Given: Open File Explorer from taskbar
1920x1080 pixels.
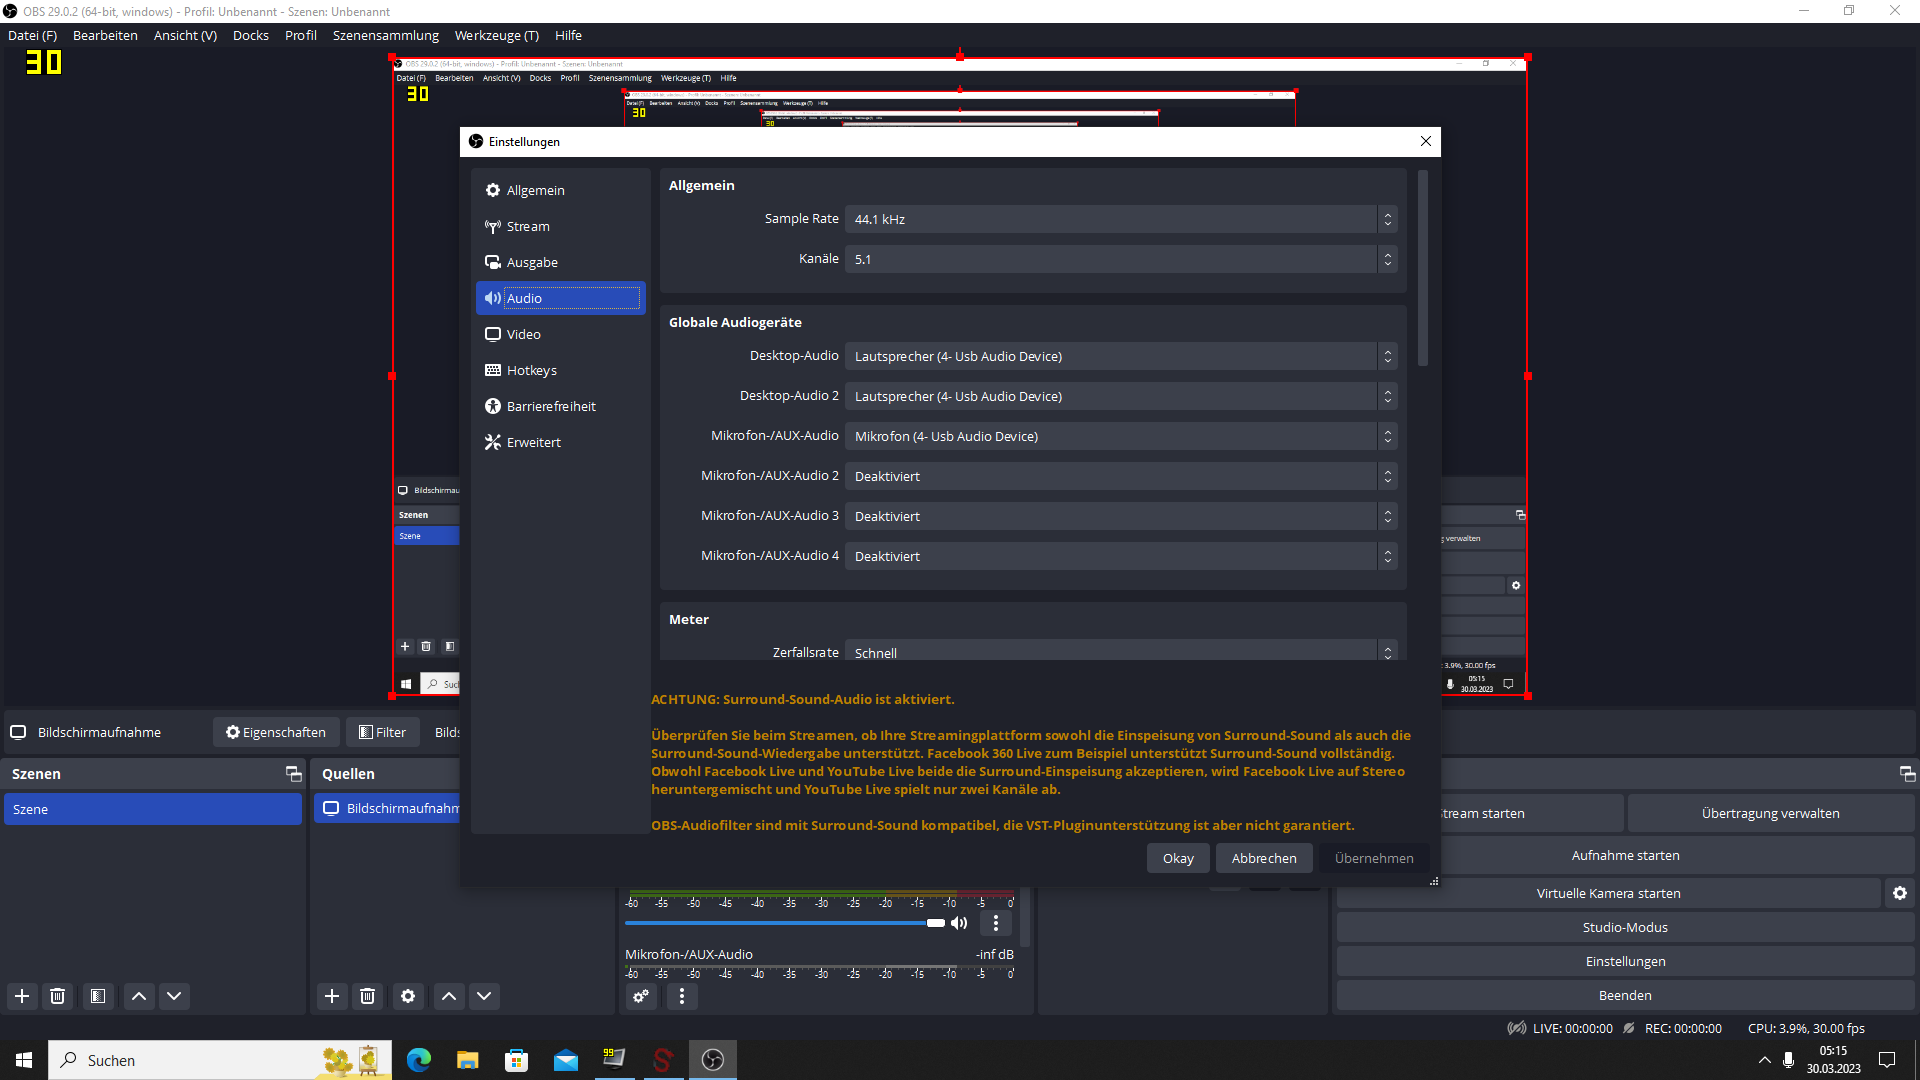Looking at the screenshot, I should (468, 1060).
